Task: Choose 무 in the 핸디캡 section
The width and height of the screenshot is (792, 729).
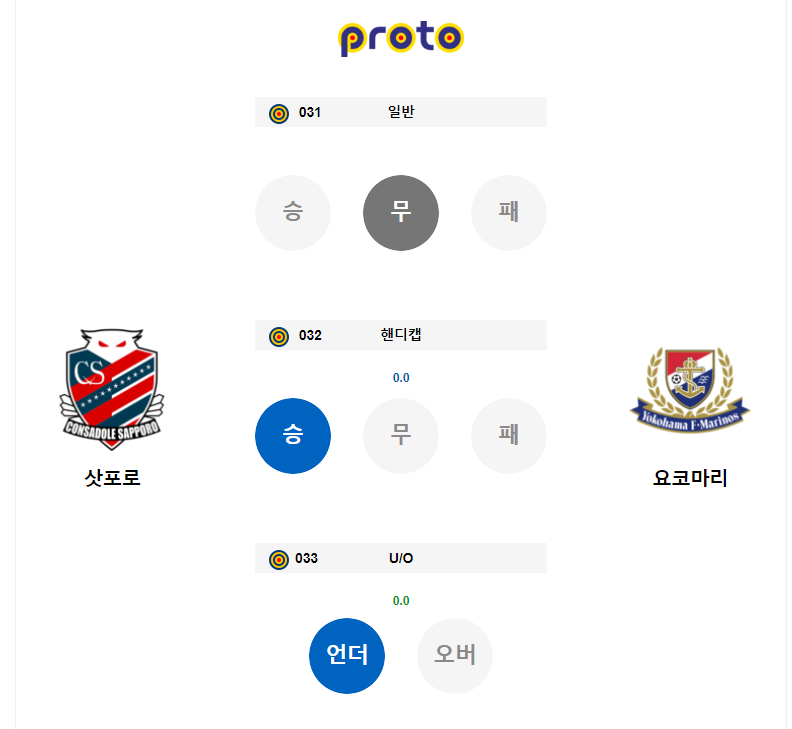Action: (401, 436)
